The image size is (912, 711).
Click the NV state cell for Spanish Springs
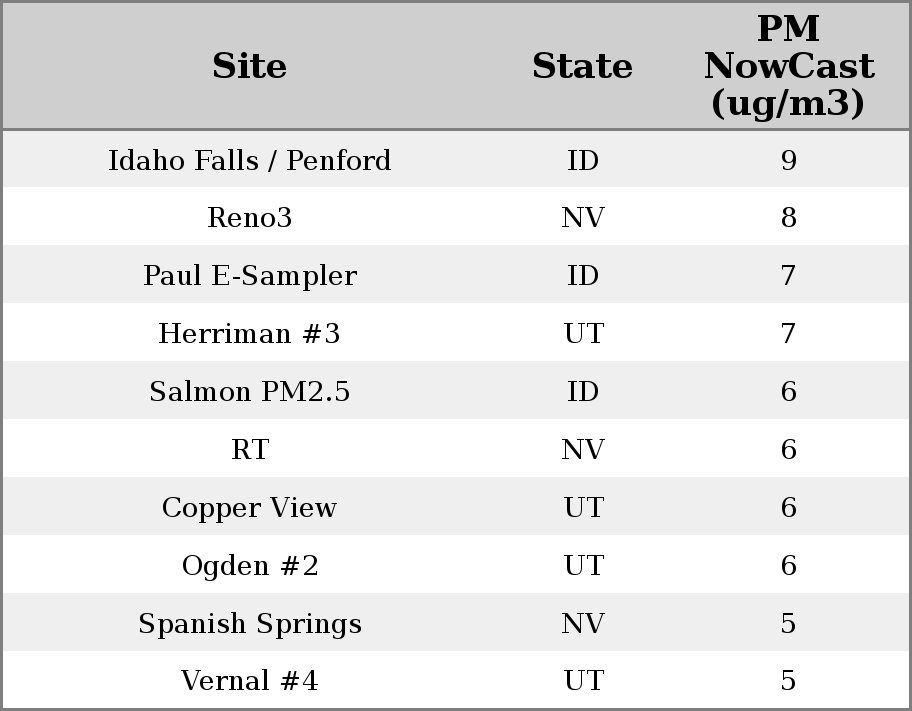[x=583, y=624]
